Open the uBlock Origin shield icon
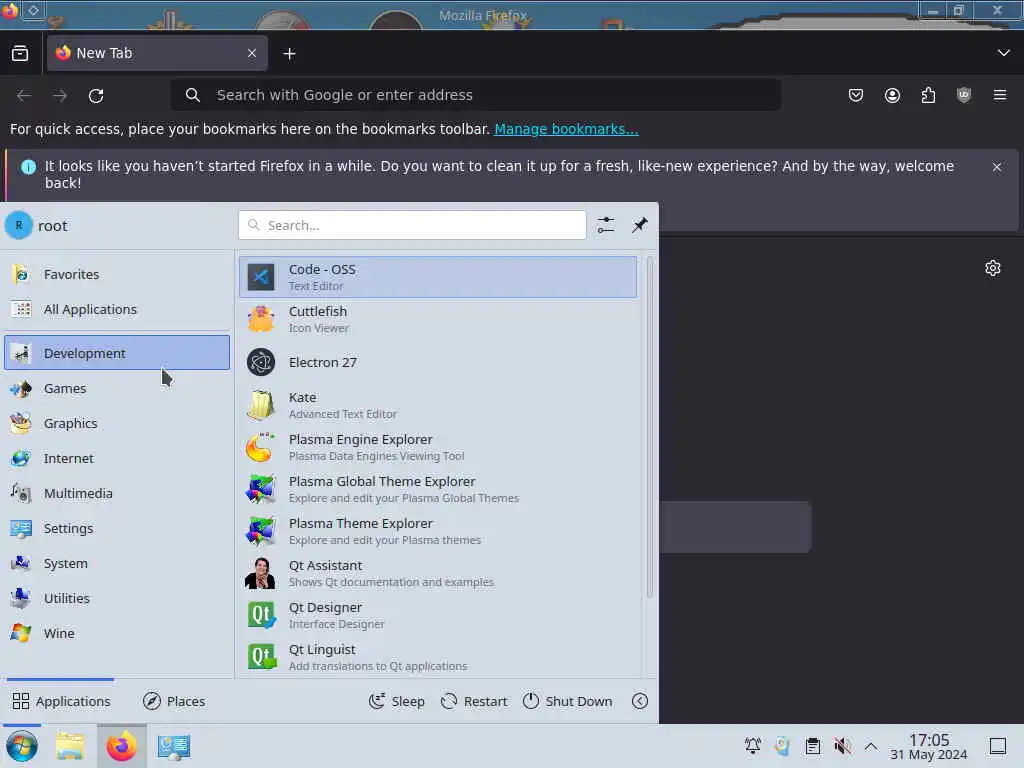This screenshot has width=1024, height=768. coord(964,95)
